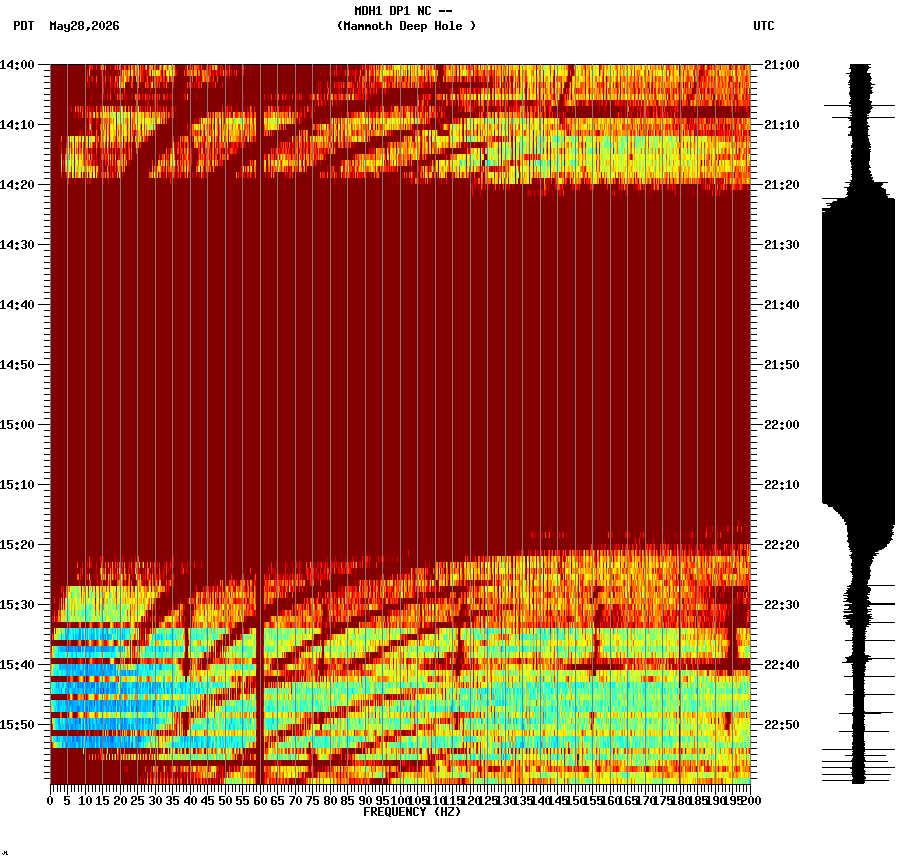Image resolution: width=902 pixels, height=864 pixels.
Task: Click the 14:00 PDT time label
Action: click(17, 65)
